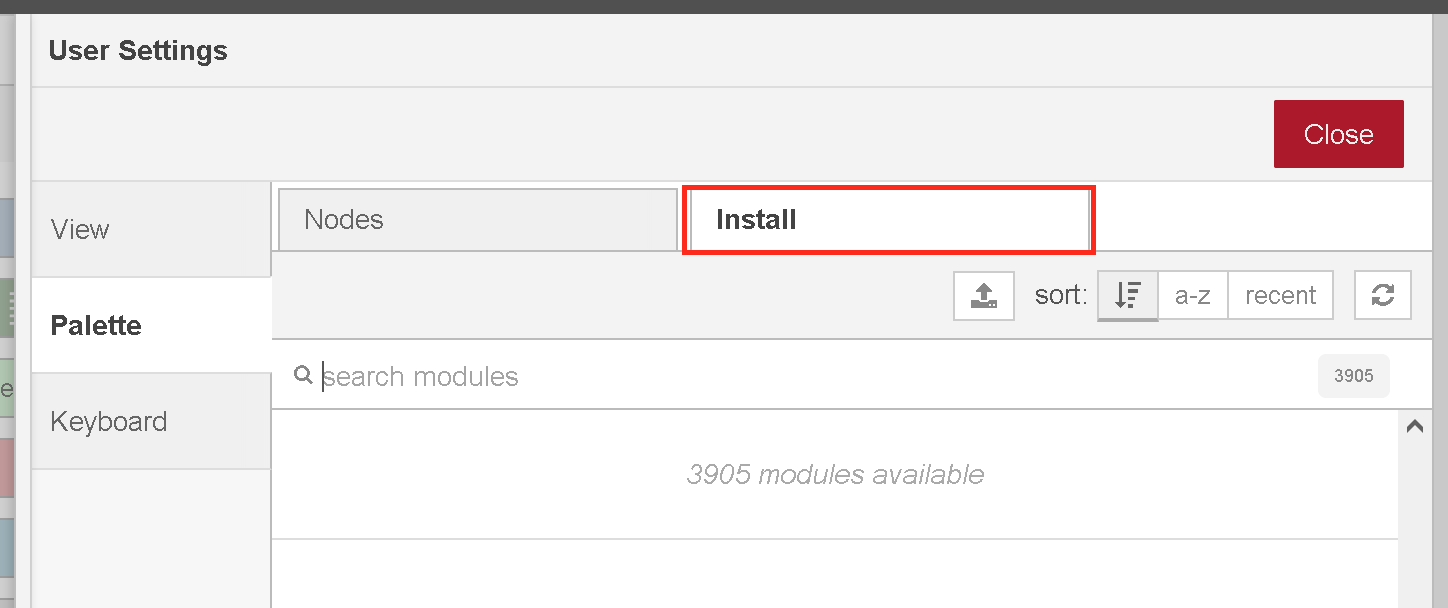Click the 3905 module count badge
Viewport: 1448px width, 608px height.
pos(1354,376)
